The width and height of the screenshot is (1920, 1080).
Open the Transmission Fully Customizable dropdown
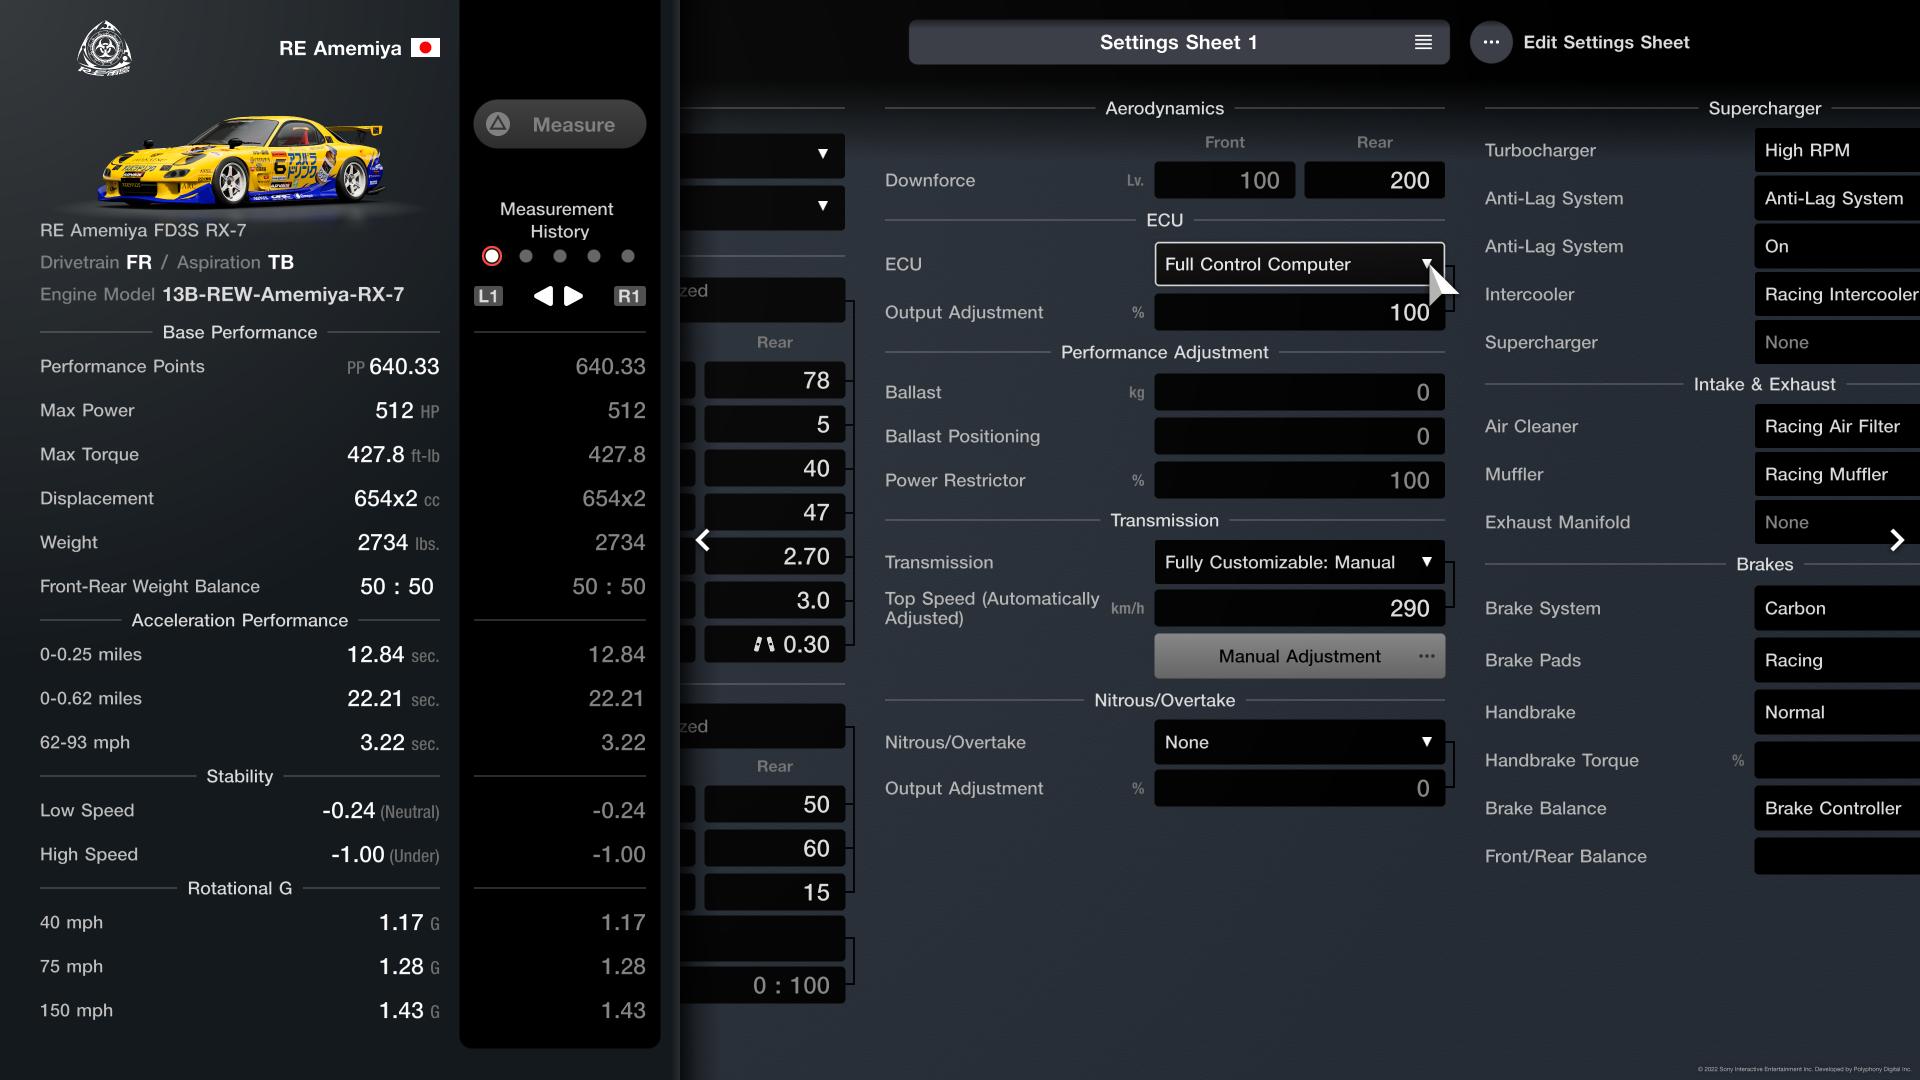pyautogui.click(x=1299, y=562)
